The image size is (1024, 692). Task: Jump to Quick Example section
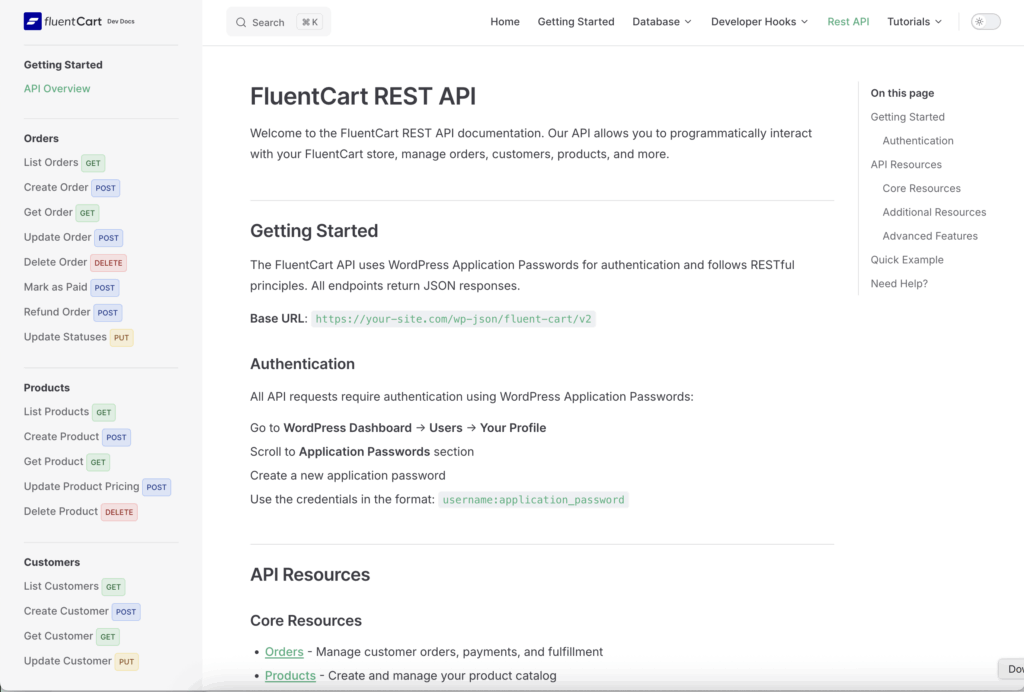pos(907,260)
